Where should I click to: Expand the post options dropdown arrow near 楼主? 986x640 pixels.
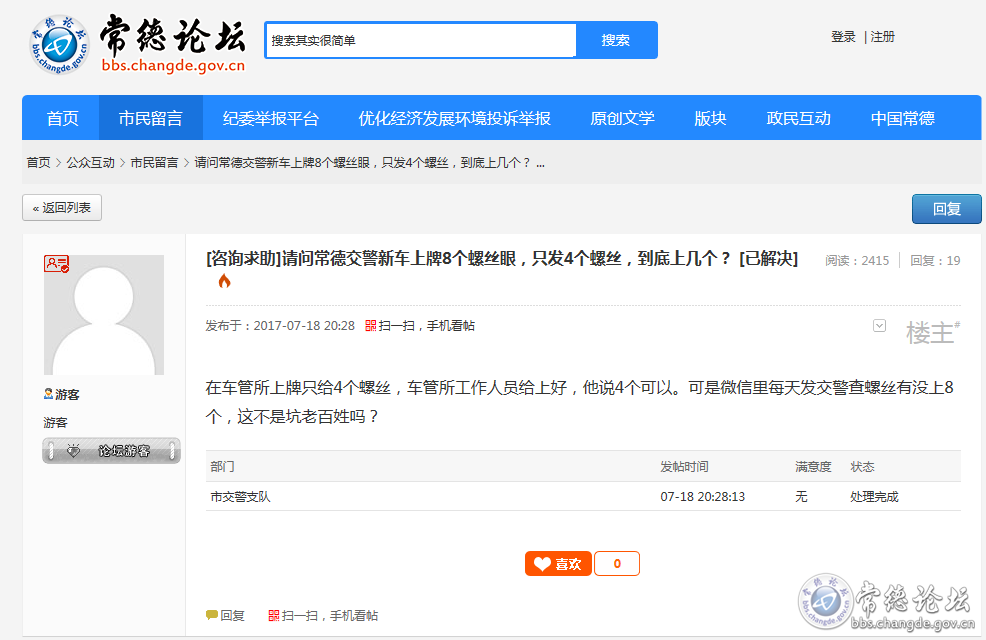879,326
